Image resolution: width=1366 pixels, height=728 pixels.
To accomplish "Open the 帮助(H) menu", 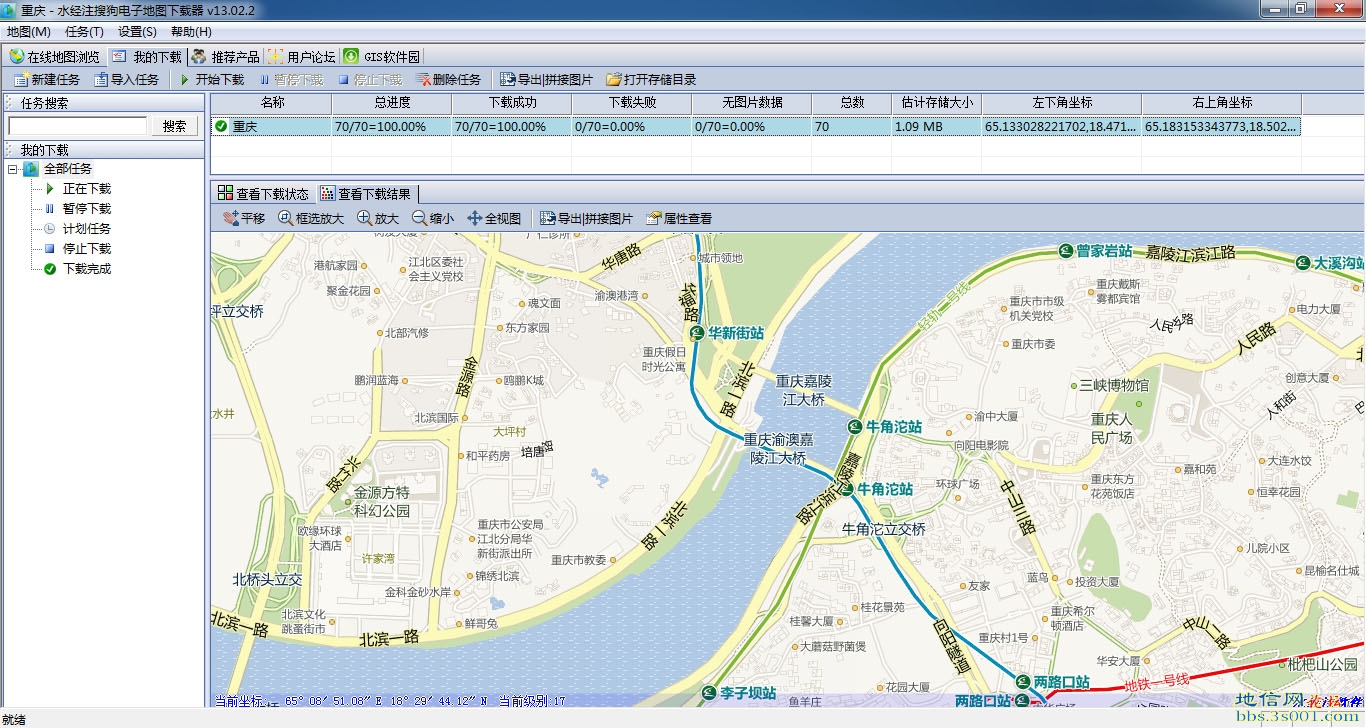I will pyautogui.click(x=191, y=32).
